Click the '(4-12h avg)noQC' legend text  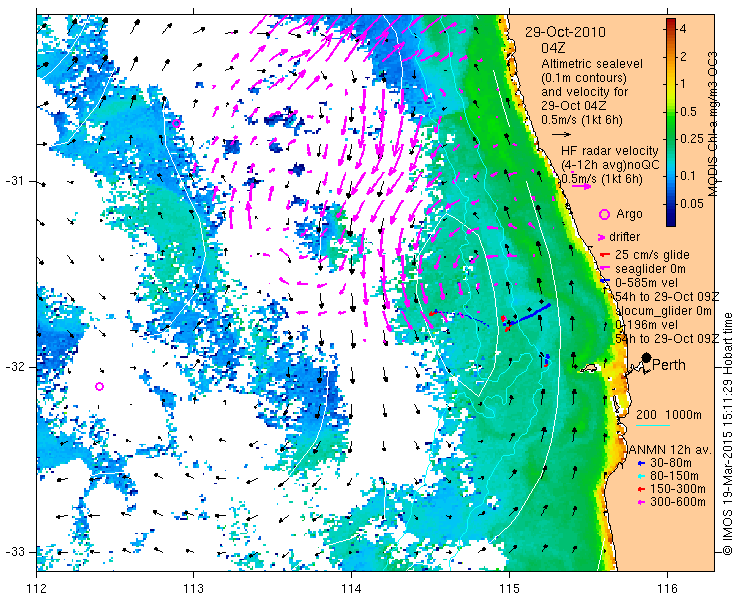[x=610, y=165]
